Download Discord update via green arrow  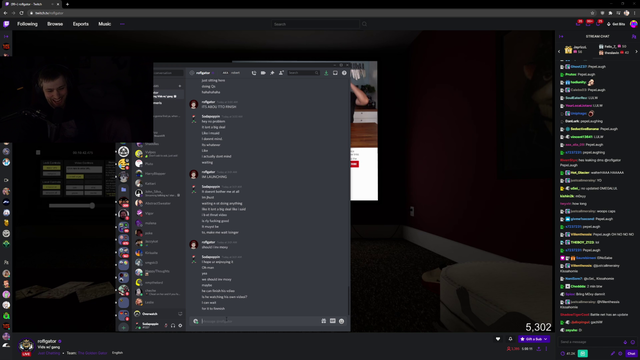tap(326, 73)
